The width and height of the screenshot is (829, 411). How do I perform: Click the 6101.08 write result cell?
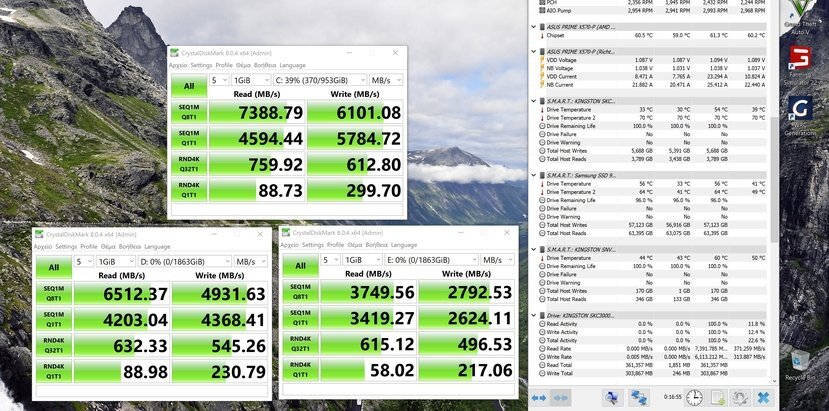pyautogui.click(x=355, y=112)
